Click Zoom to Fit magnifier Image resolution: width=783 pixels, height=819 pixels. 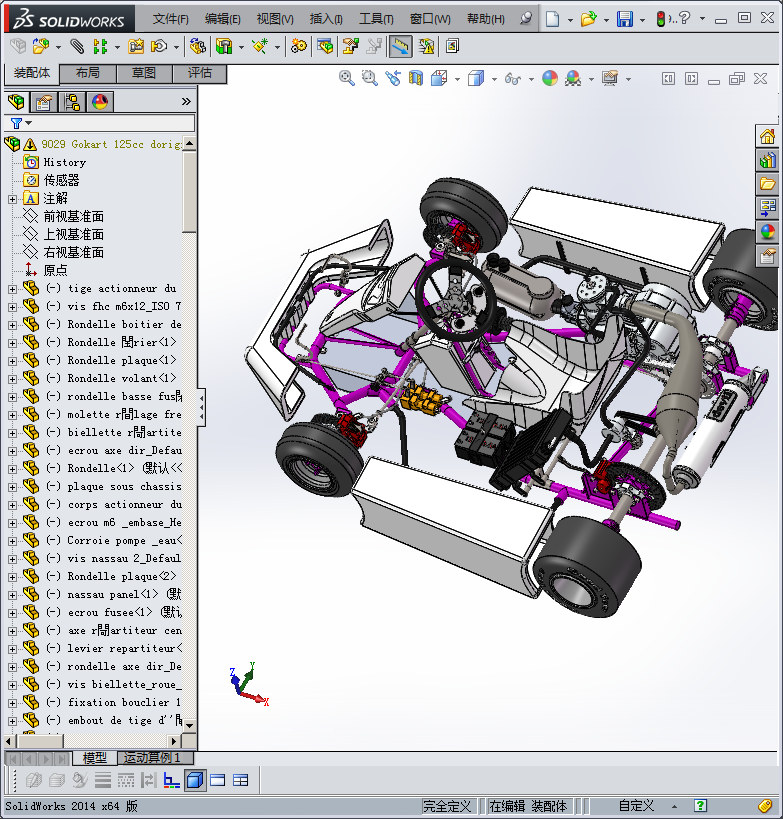click(x=346, y=78)
